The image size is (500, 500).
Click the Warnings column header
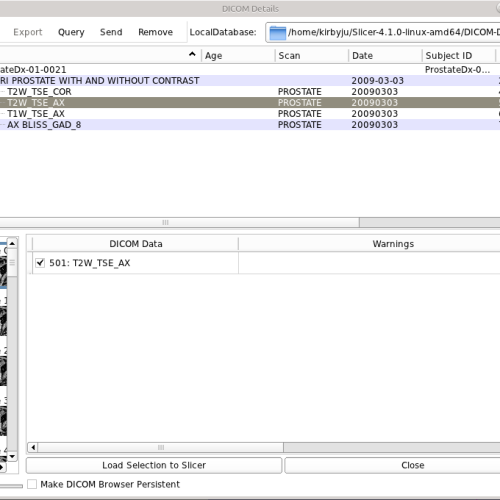[x=393, y=244]
